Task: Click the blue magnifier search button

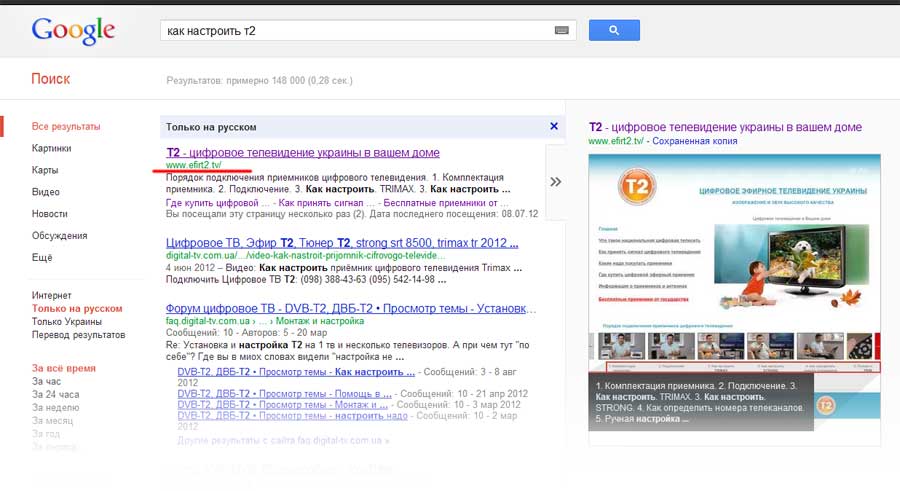Action: coord(614,30)
